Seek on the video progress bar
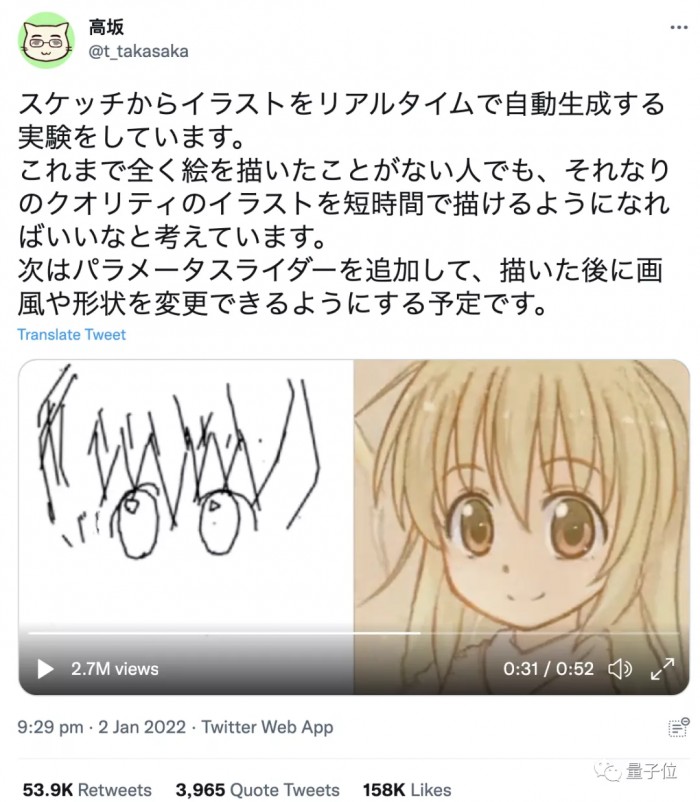The height and width of the screenshot is (802, 700). point(354,633)
